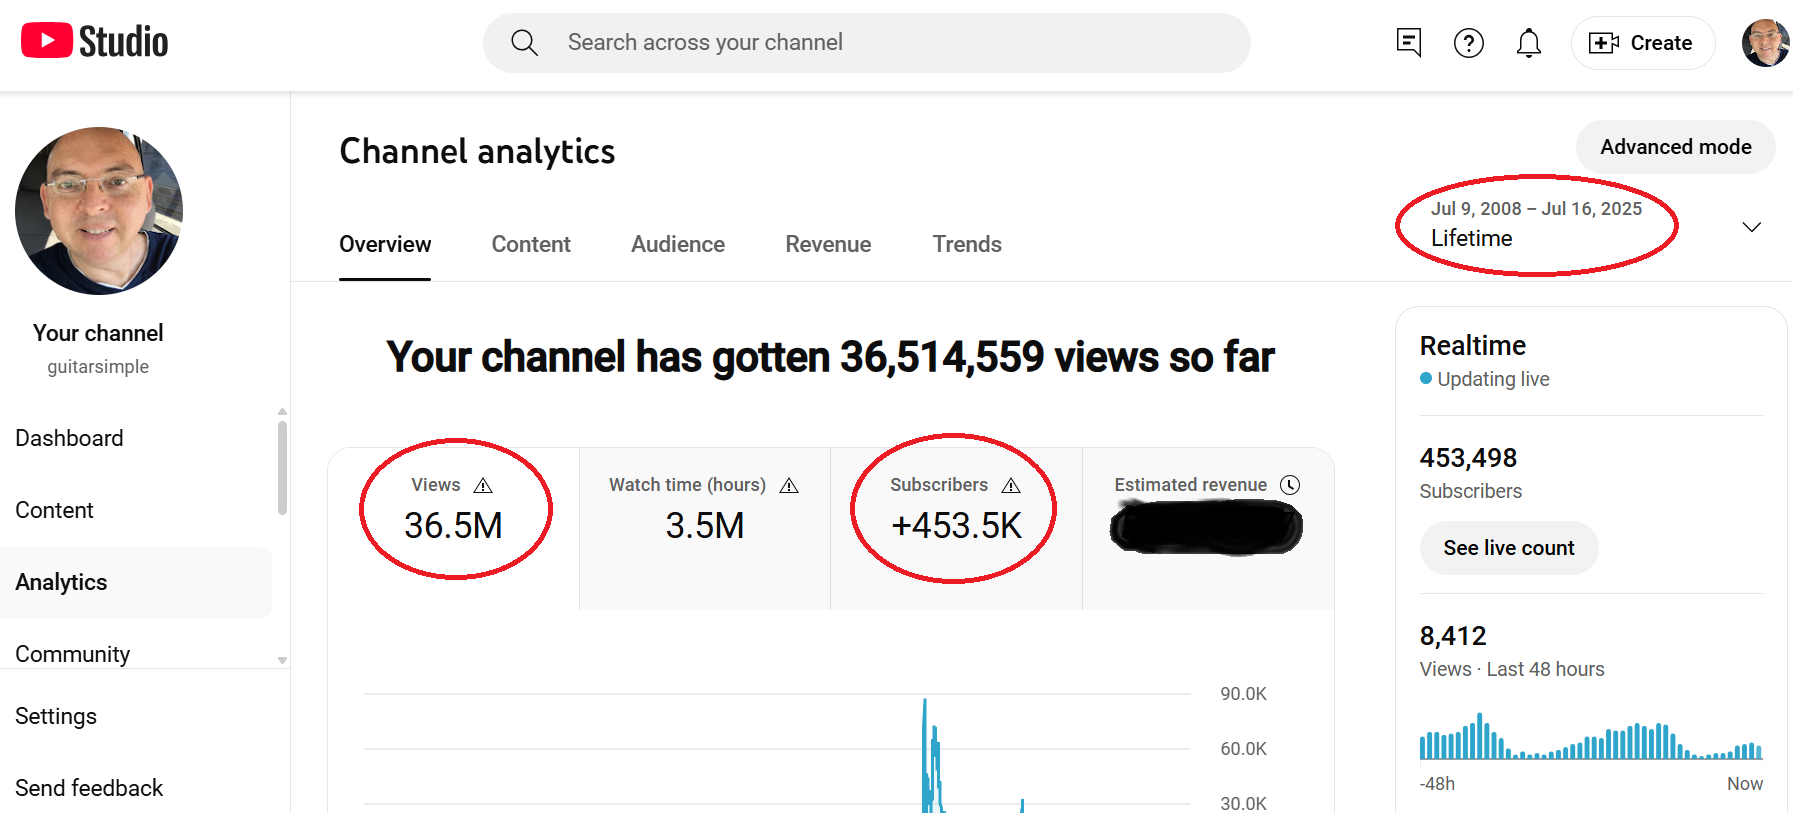This screenshot has height=813, width=1793.
Task: Click the large channel profile picture
Action: coord(99,211)
